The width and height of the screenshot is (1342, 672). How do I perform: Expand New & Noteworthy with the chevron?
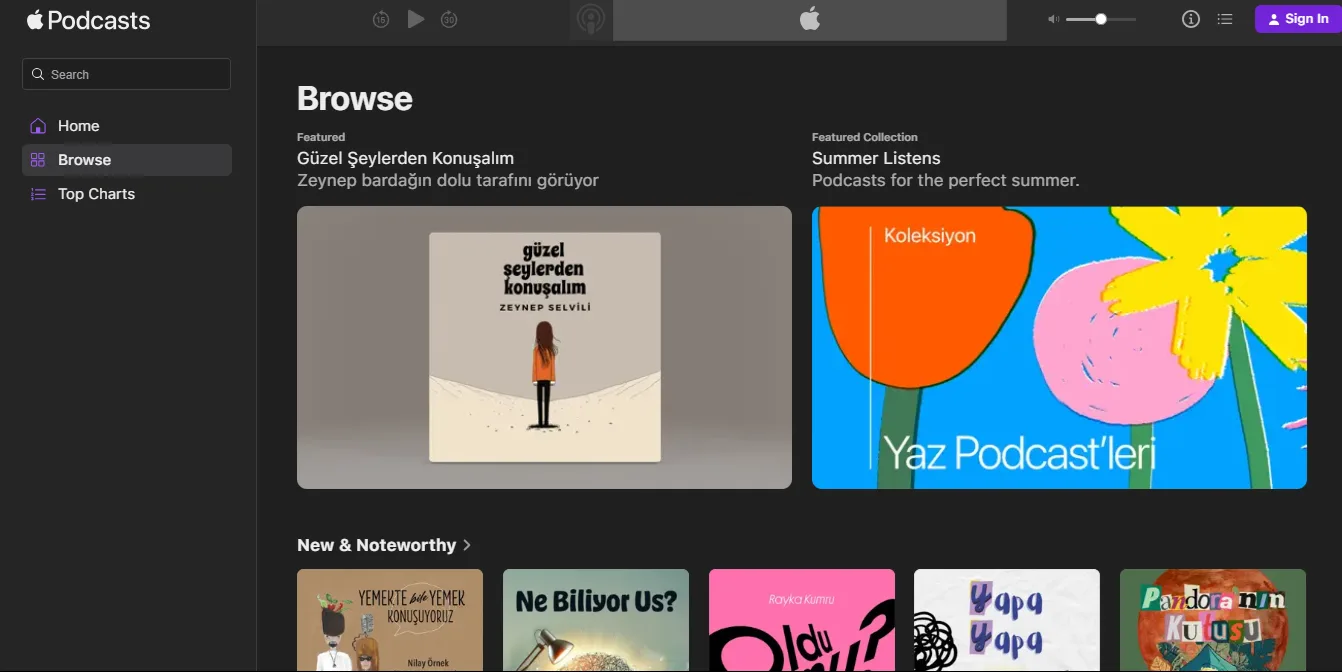[467, 545]
